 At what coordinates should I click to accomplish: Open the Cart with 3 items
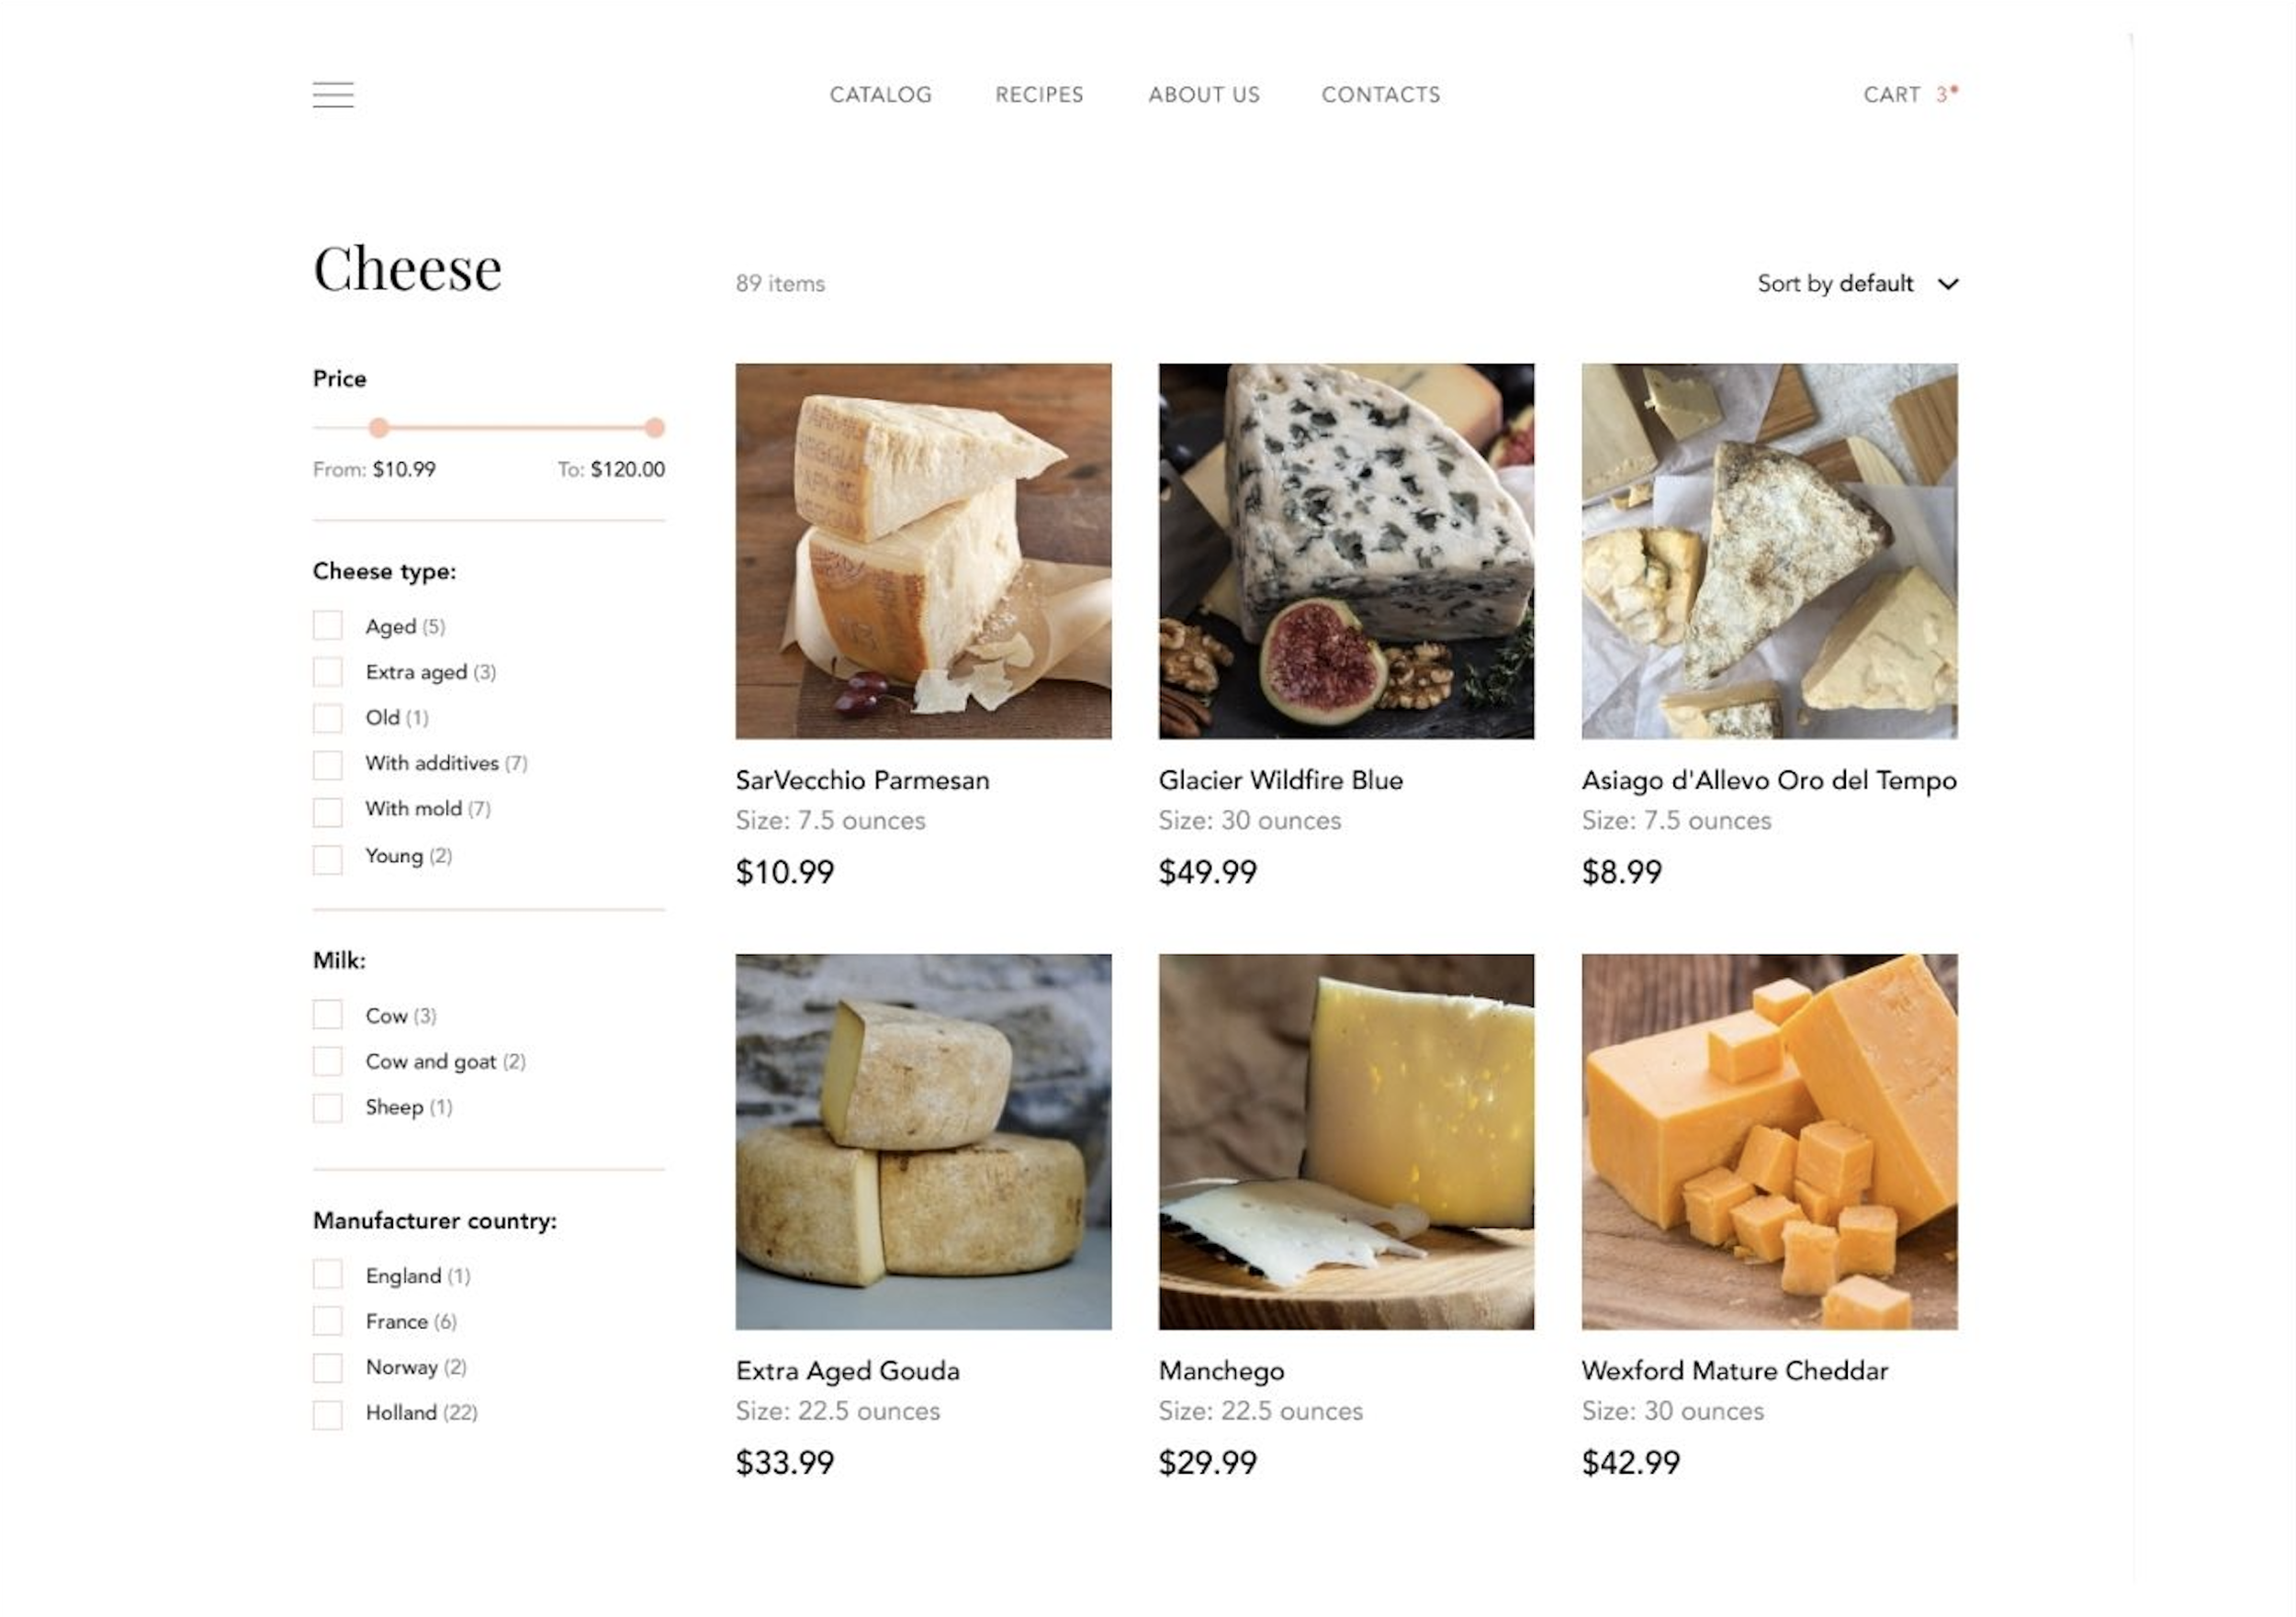1909,95
